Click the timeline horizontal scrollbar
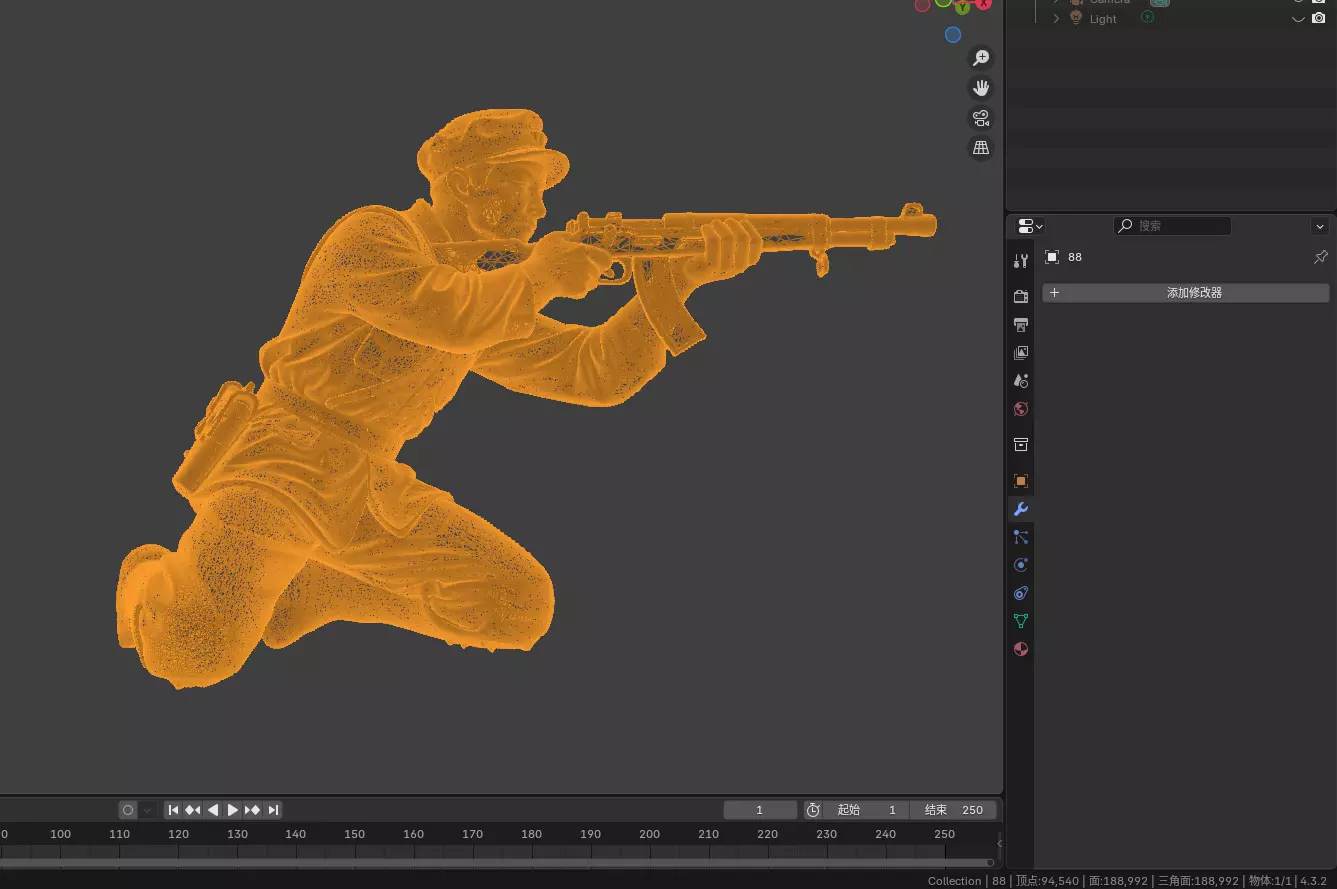 pos(497,861)
